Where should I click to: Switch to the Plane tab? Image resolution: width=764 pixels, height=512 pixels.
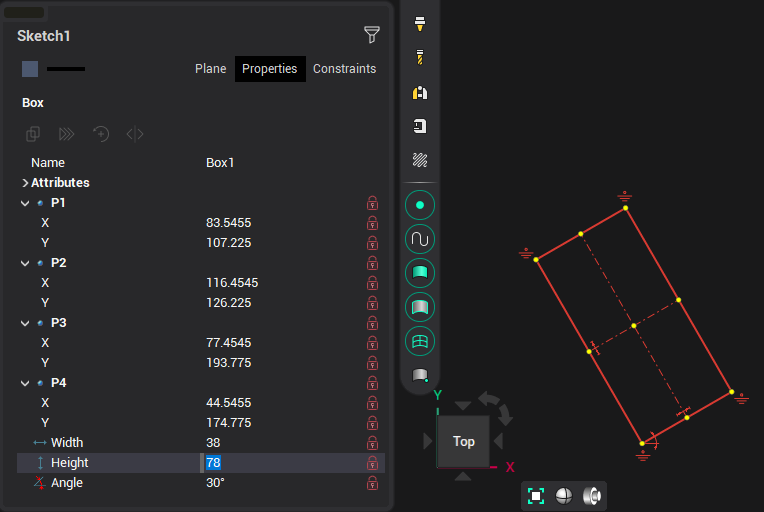pos(210,69)
